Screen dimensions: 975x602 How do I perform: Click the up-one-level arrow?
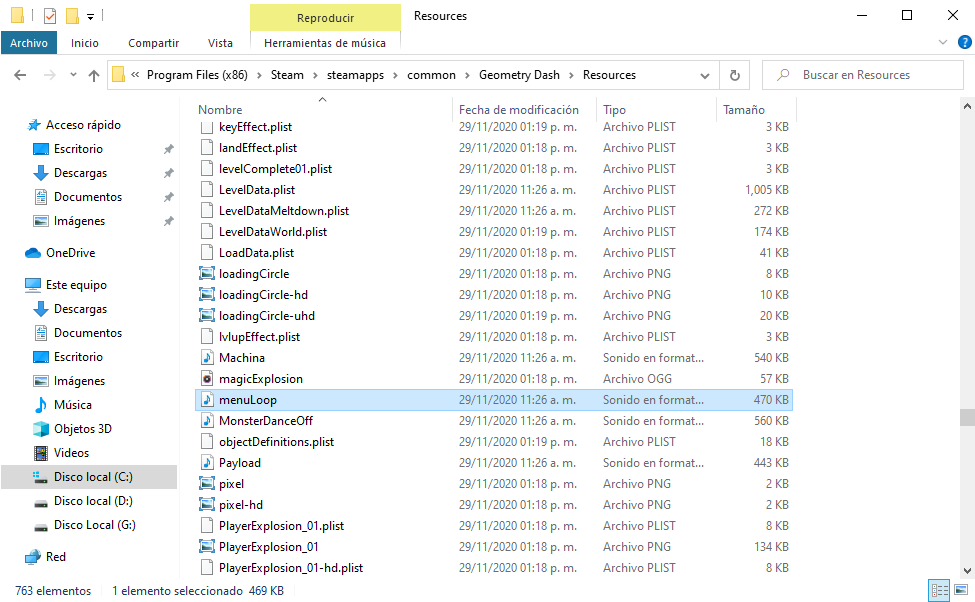click(x=94, y=75)
